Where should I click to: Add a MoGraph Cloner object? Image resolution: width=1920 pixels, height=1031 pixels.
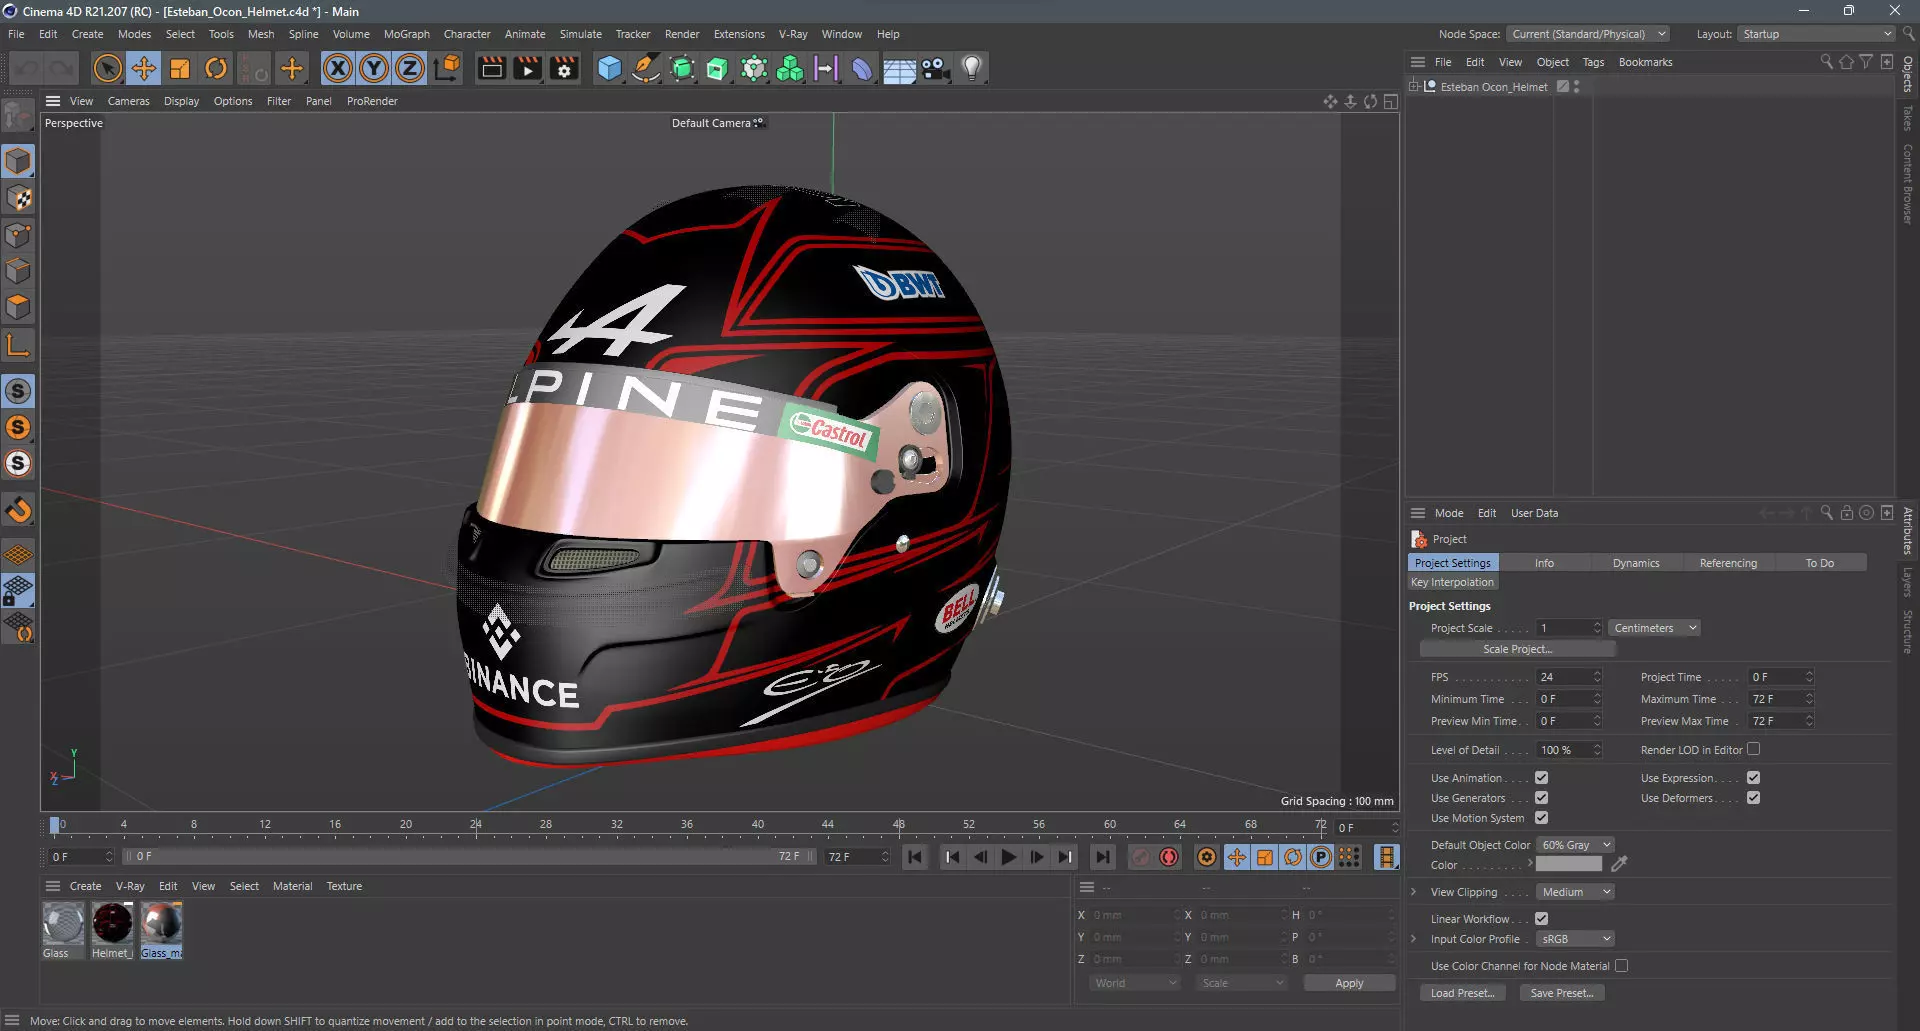[754, 68]
